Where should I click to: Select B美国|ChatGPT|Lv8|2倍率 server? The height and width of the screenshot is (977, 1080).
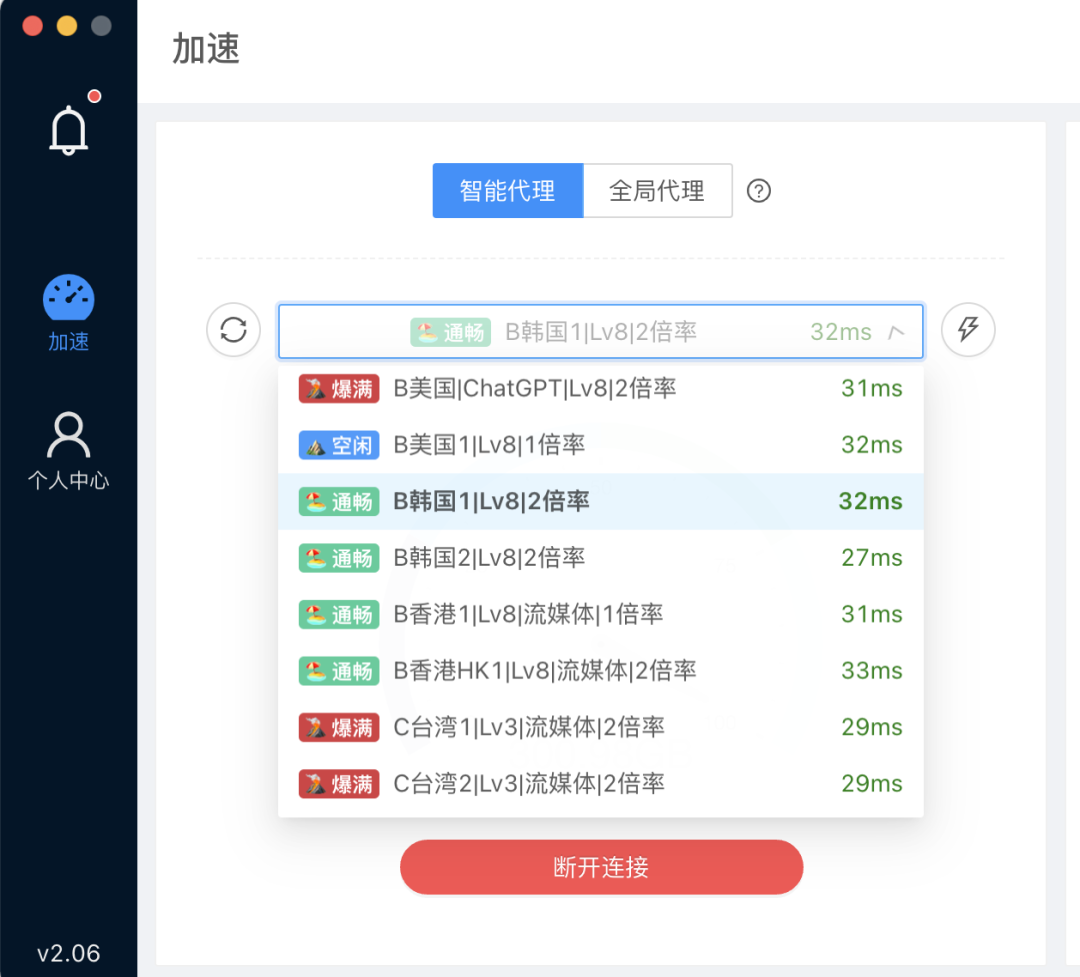click(535, 389)
